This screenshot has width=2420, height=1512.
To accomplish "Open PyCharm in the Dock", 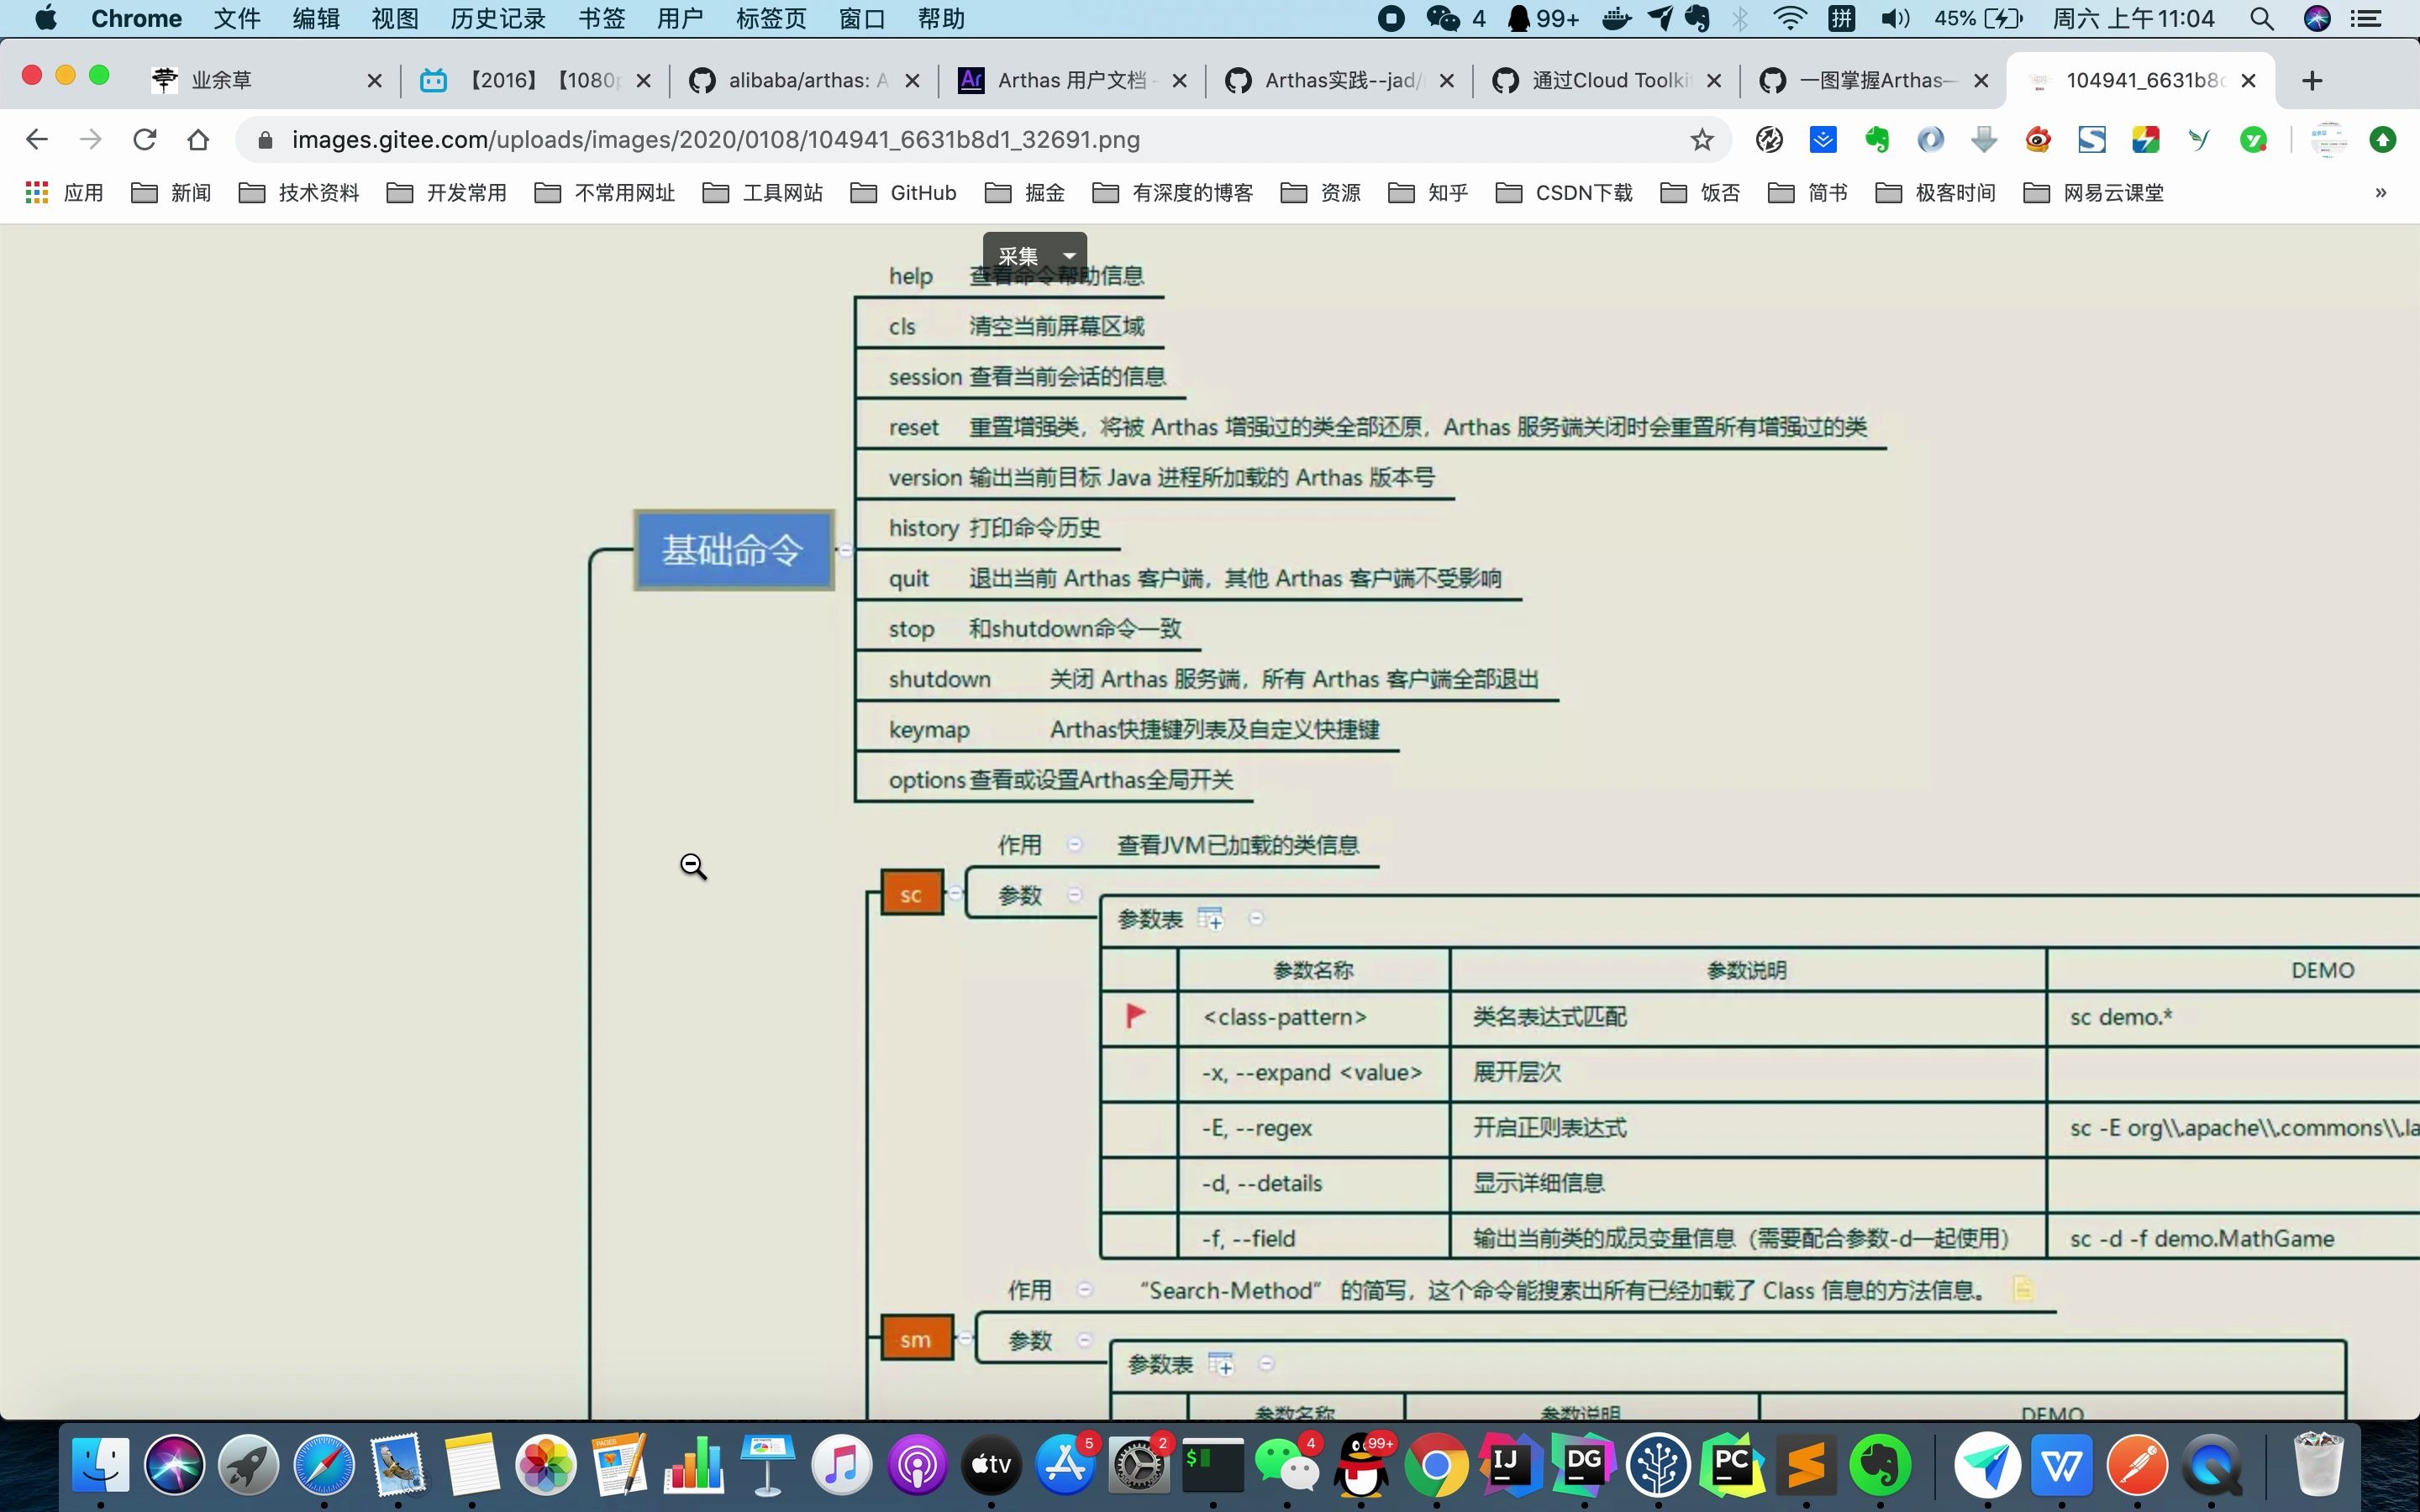I will click(x=1732, y=1466).
